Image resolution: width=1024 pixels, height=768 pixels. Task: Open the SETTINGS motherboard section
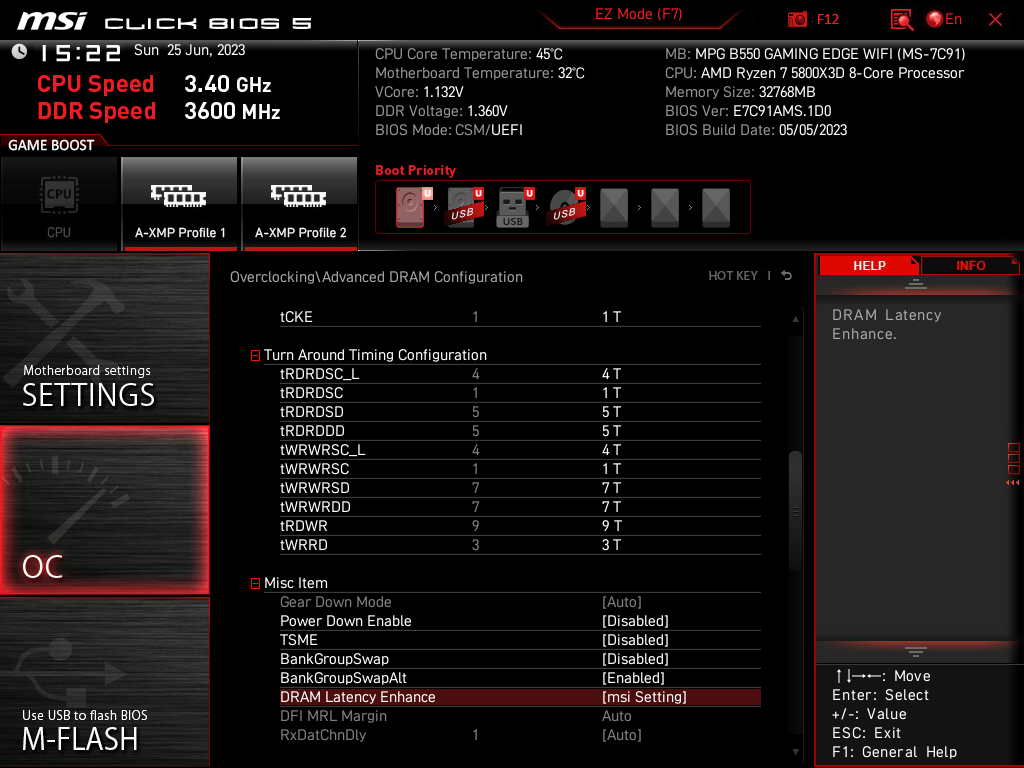[104, 338]
